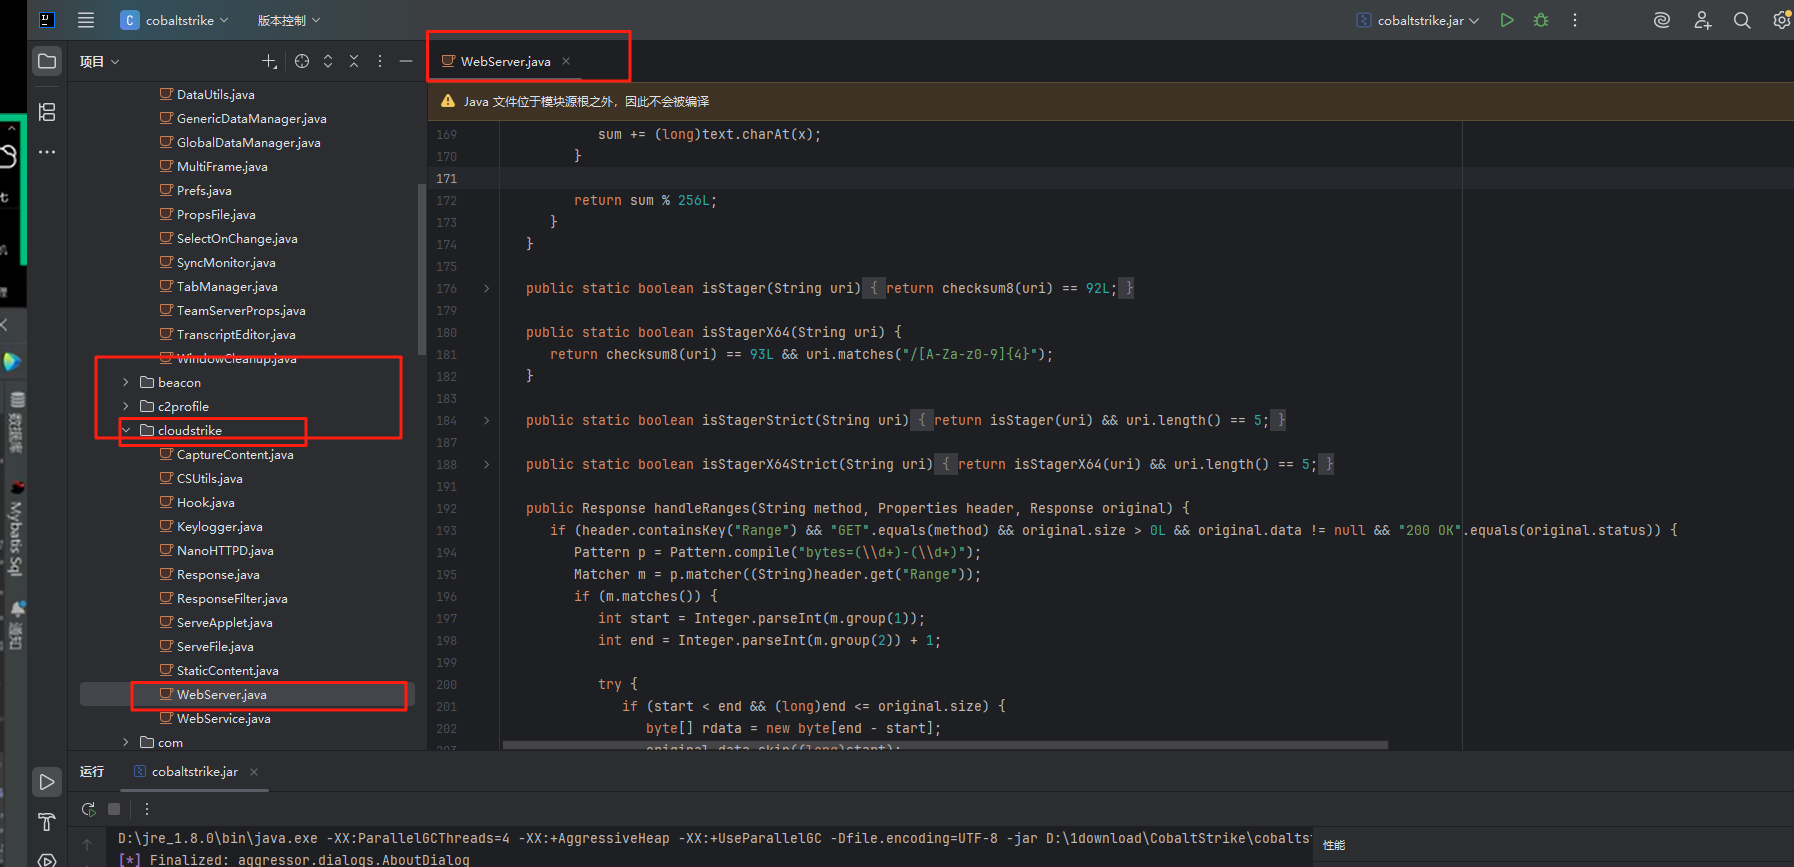This screenshot has width=1794, height=867.
Task: Click the Java file outside module warning banner
Action: click(1111, 101)
